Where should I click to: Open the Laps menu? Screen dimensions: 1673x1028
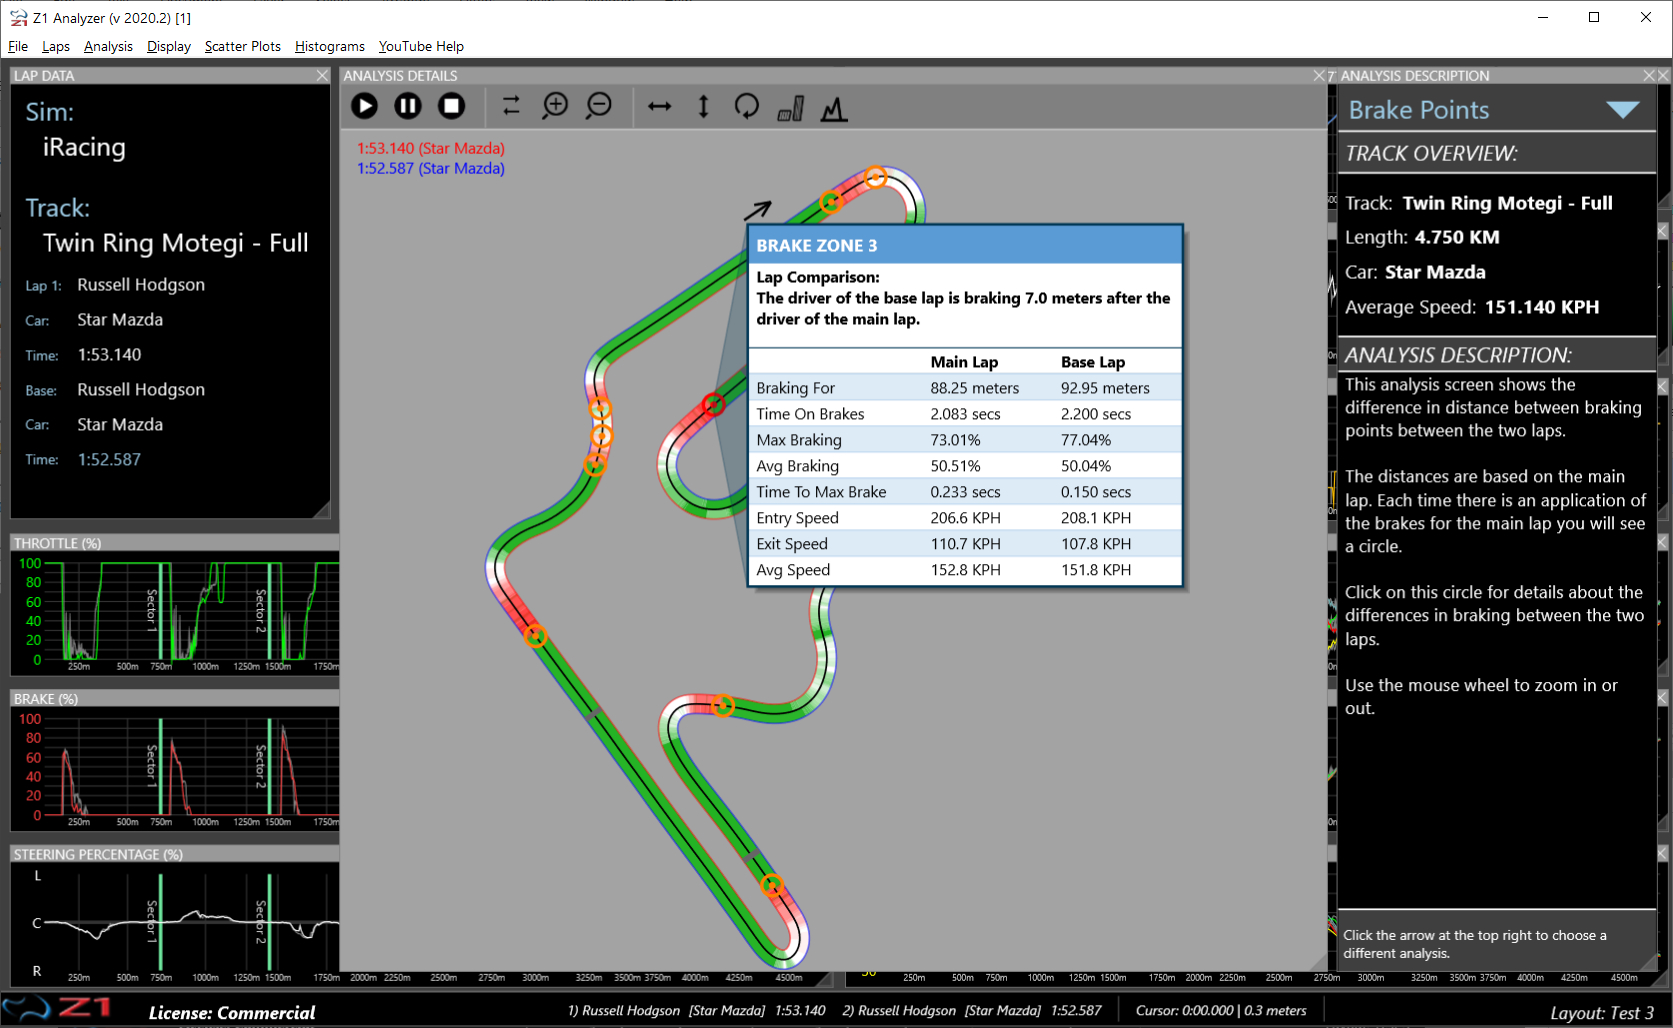56,46
